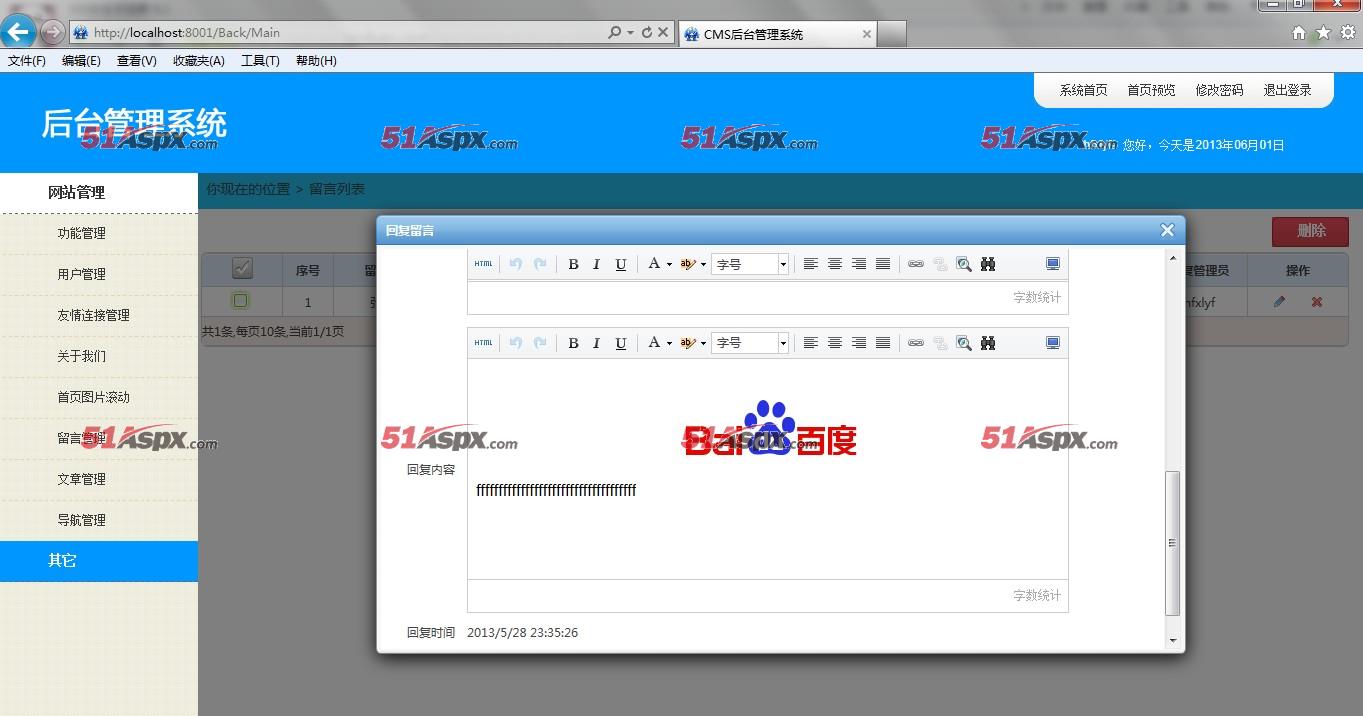Open the 帮助(H) menu
This screenshot has width=1363, height=716.
point(316,61)
